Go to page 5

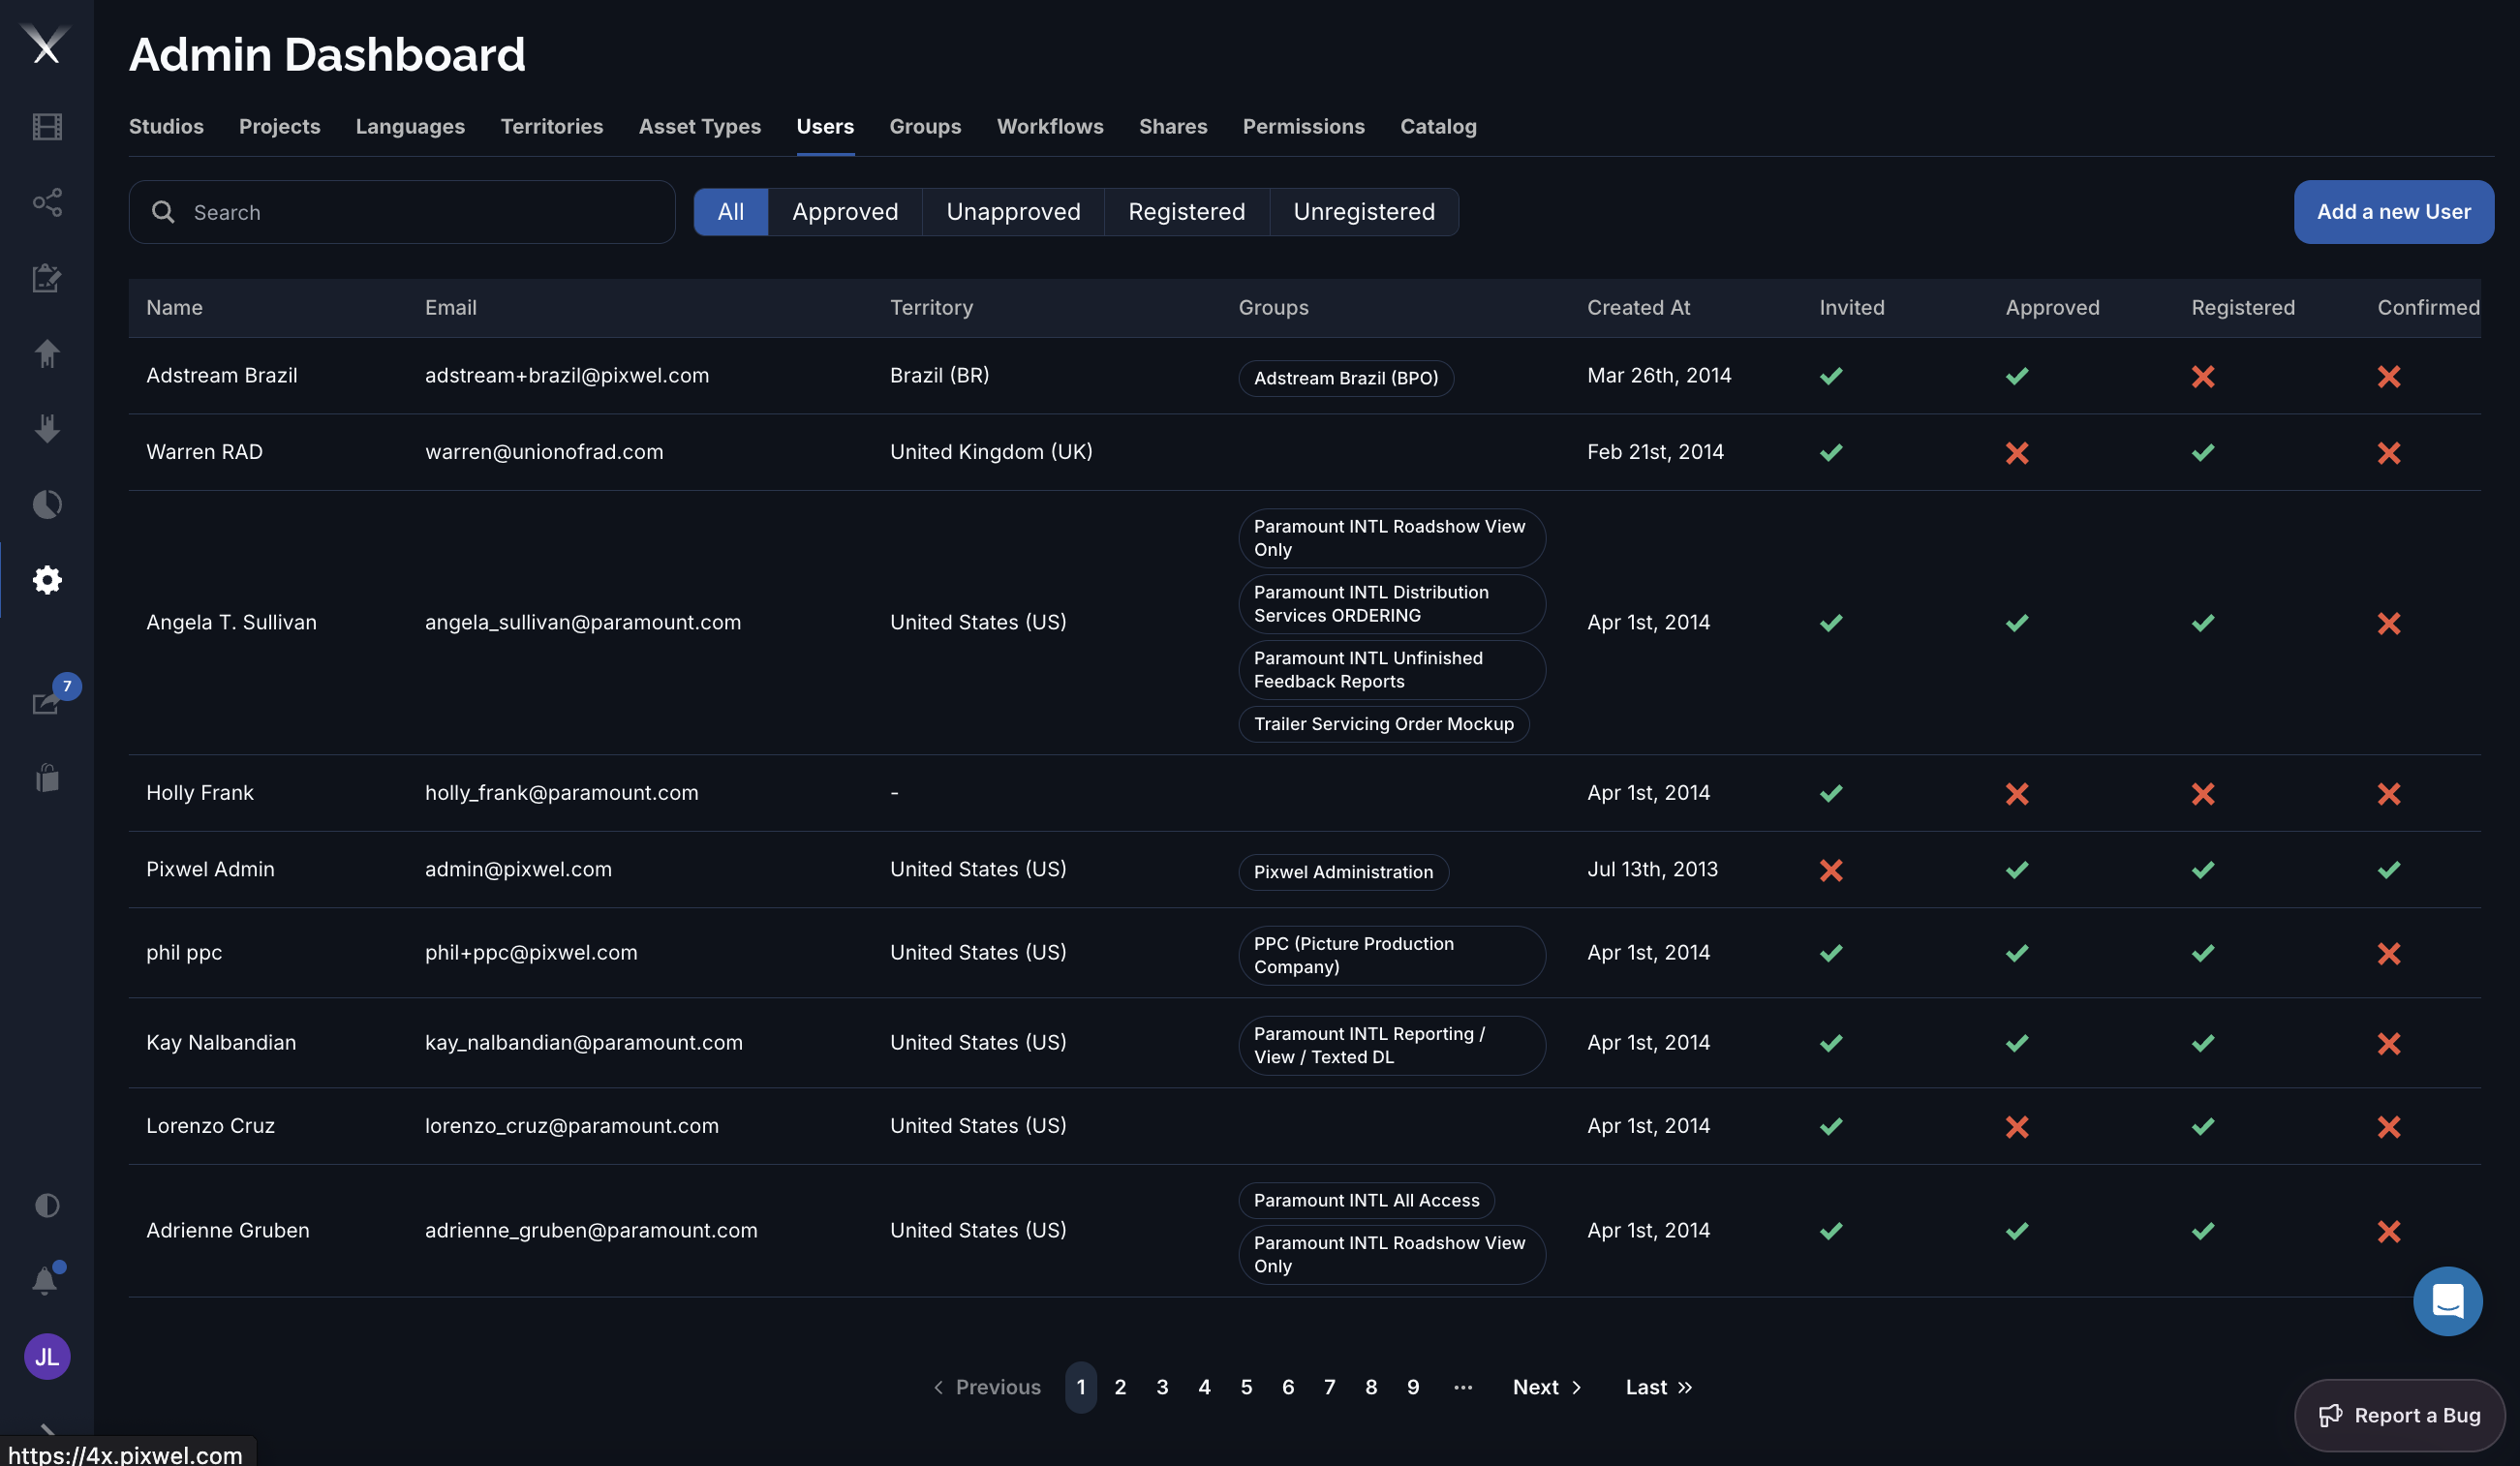point(1246,1387)
